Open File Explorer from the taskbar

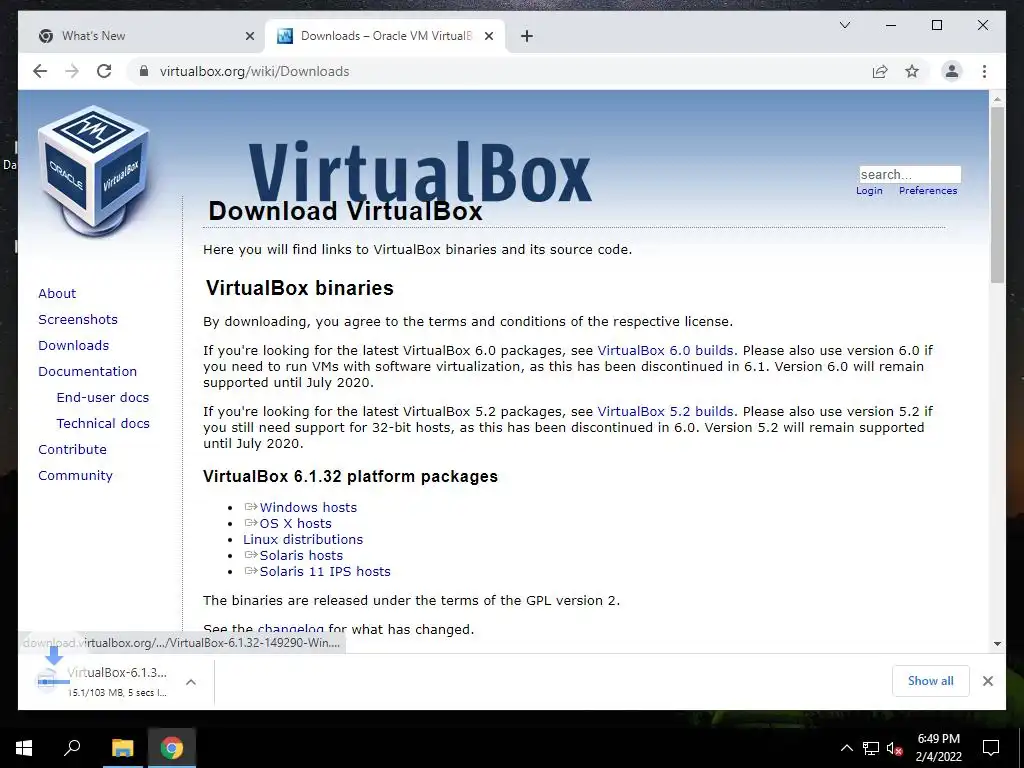click(x=122, y=748)
